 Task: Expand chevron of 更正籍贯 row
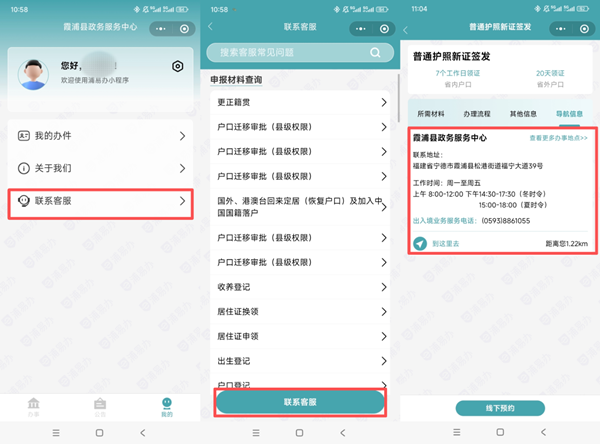pos(384,102)
